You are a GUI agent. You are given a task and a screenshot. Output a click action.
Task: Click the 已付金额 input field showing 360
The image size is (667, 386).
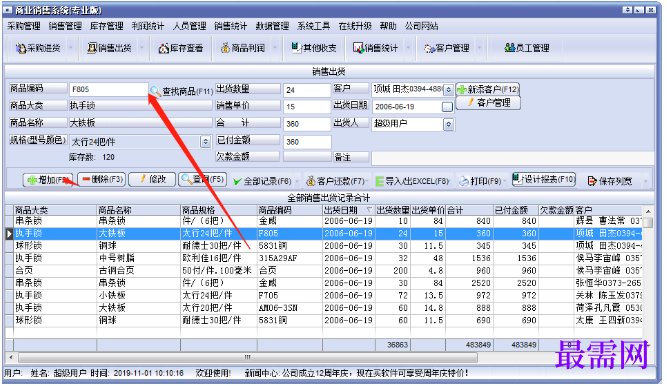[x=307, y=142]
